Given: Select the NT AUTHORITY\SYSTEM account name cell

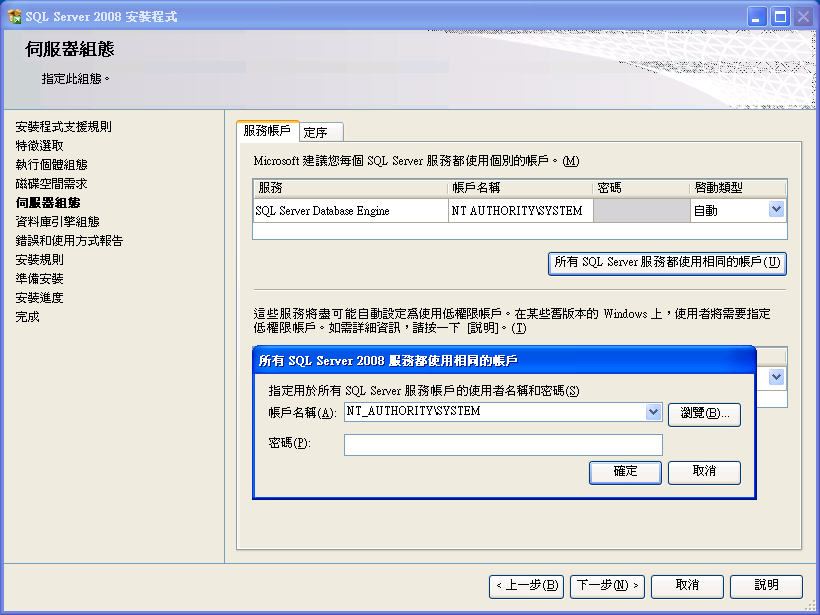Looking at the screenshot, I should [x=520, y=211].
